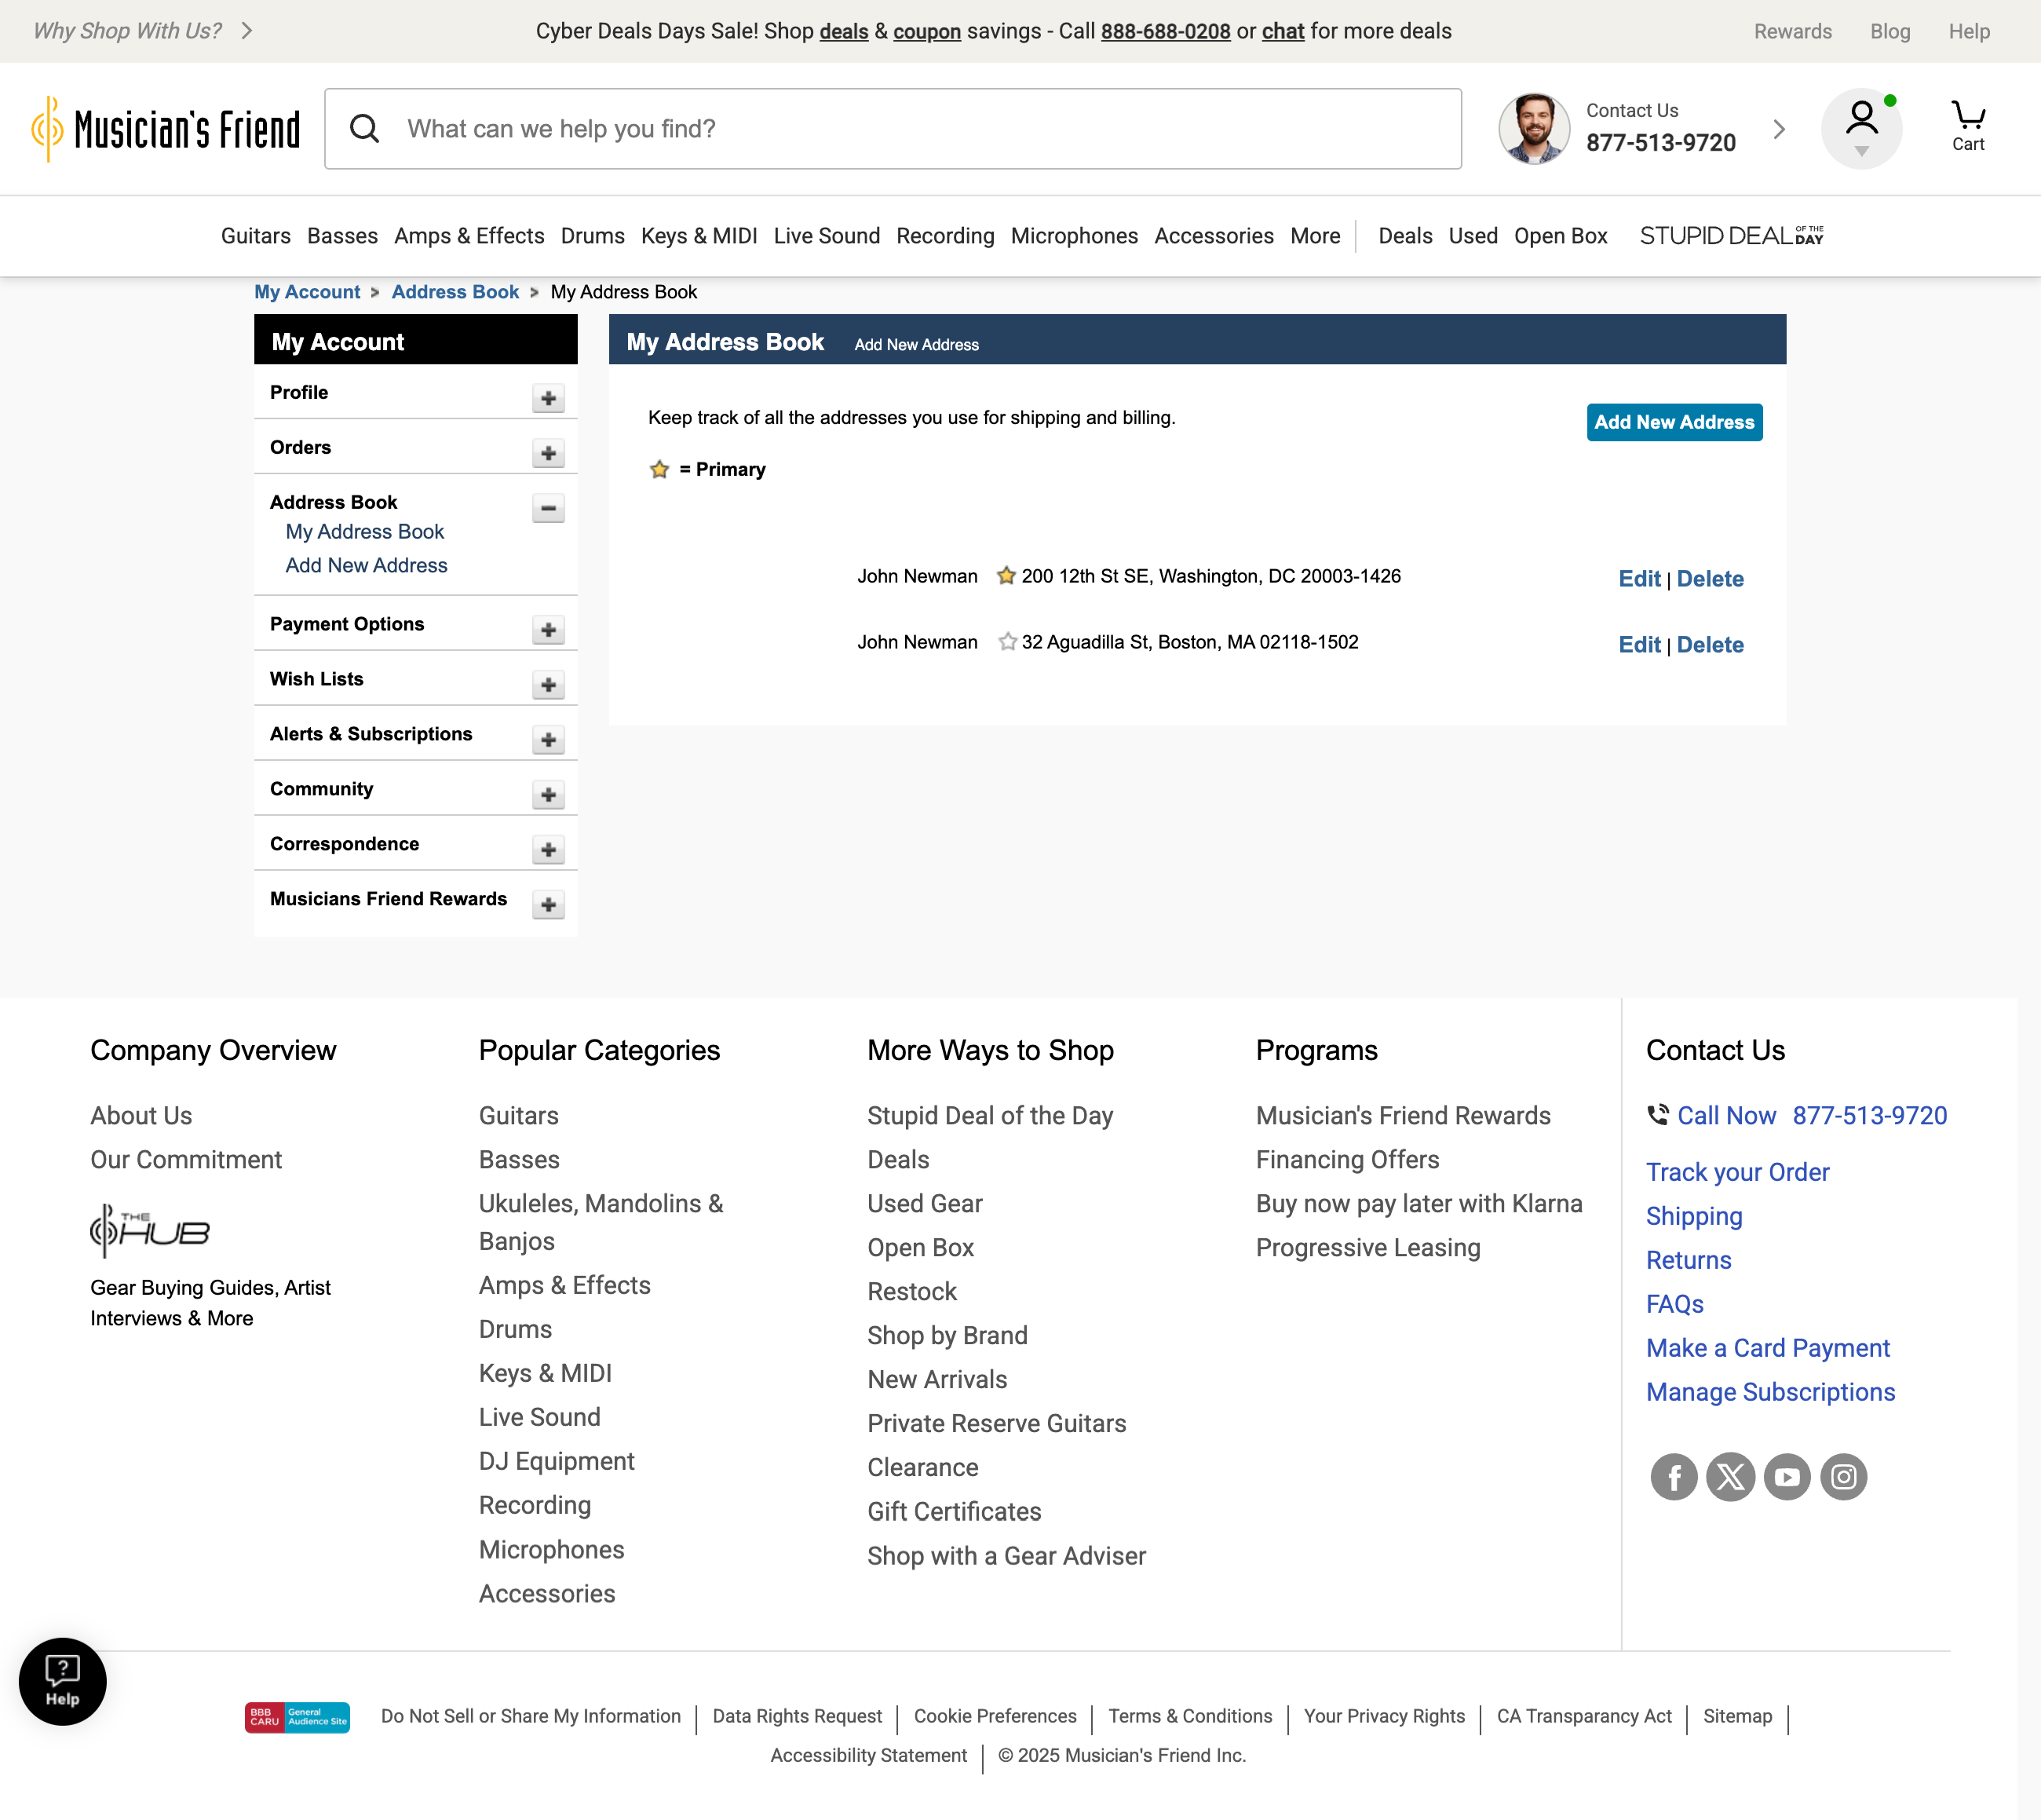2041x1820 pixels.
Task: Click the search magnifier icon
Action: [365, 129]
